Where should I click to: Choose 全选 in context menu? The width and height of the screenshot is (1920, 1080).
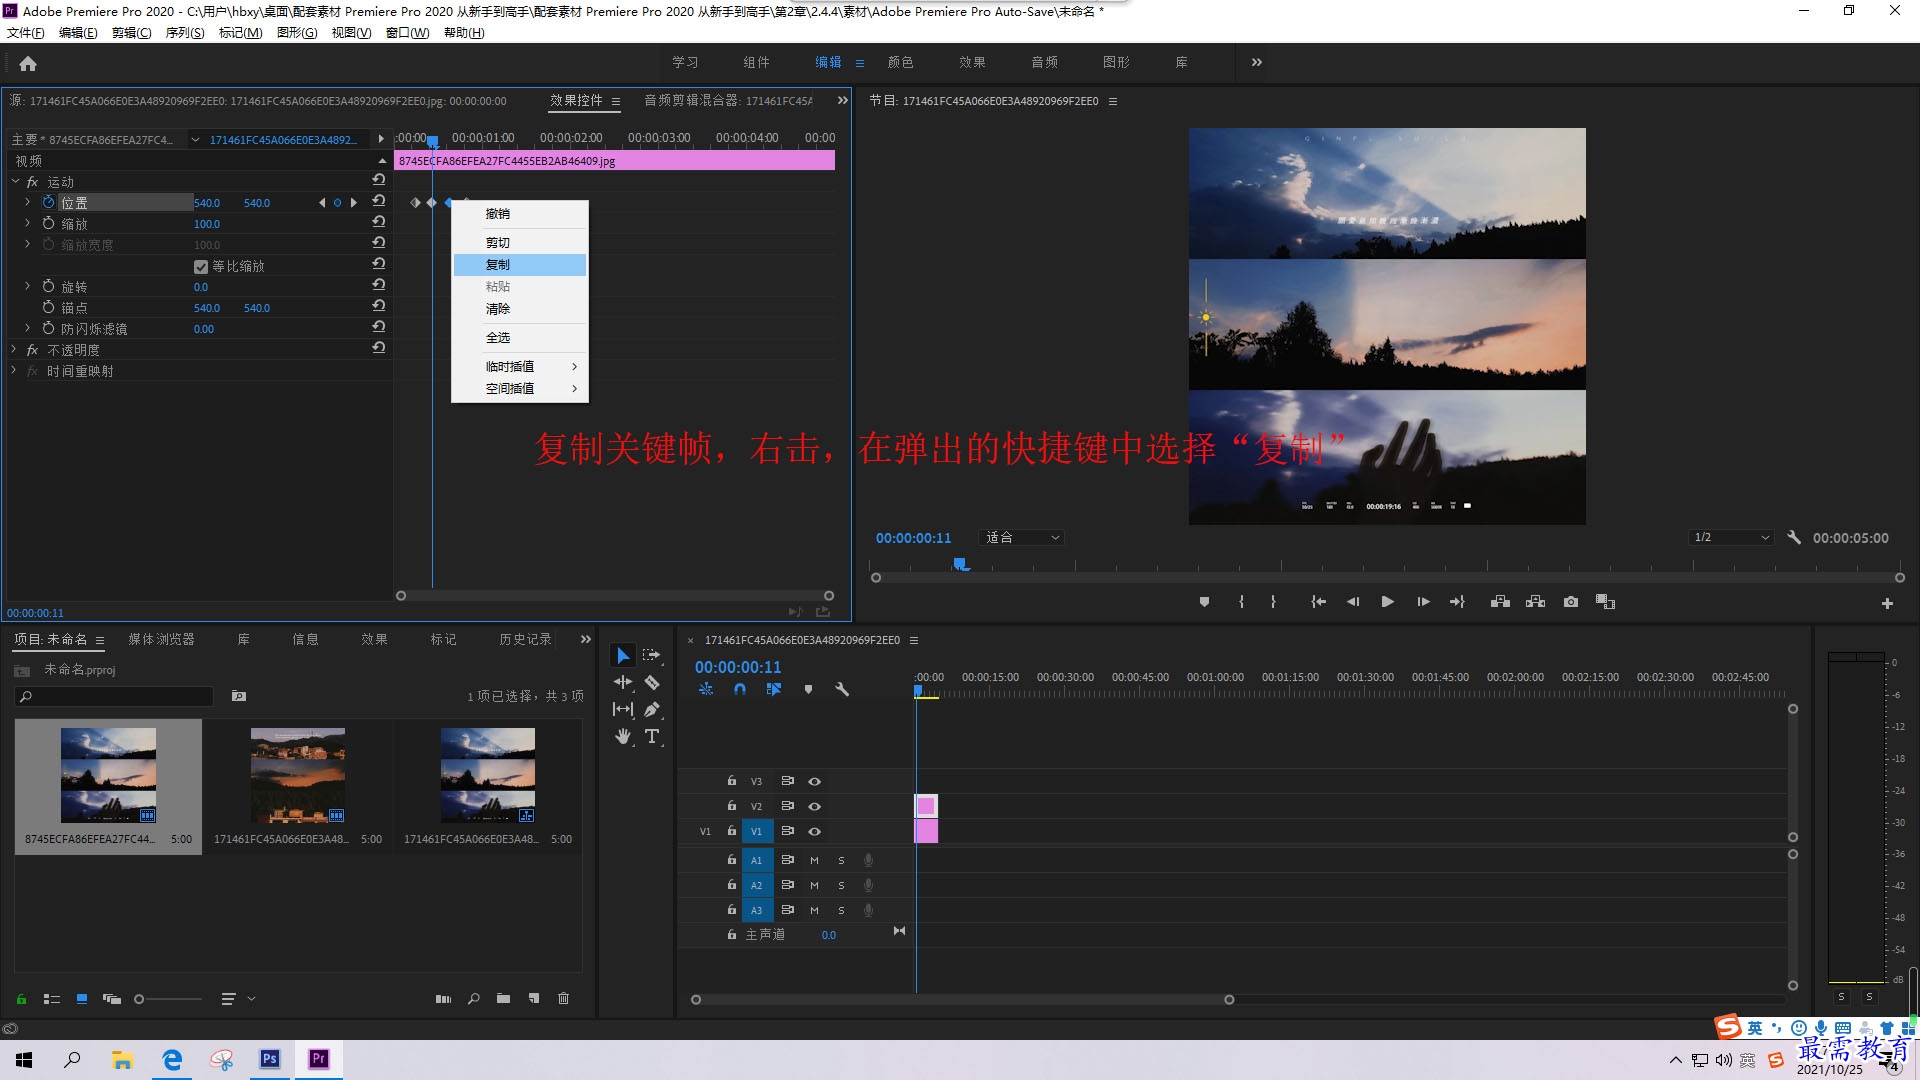520,337
